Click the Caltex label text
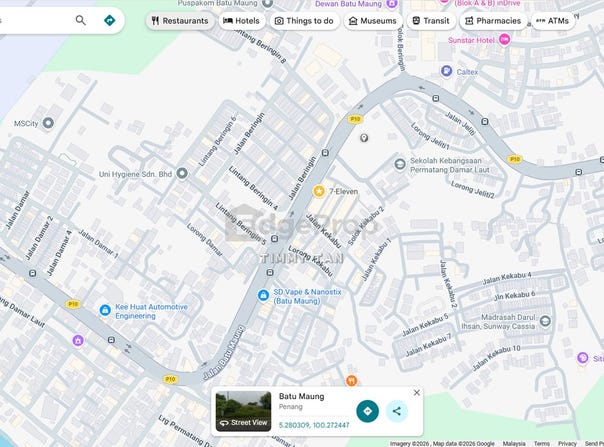This screenshot has height=447, width=604. click(467, 72)
